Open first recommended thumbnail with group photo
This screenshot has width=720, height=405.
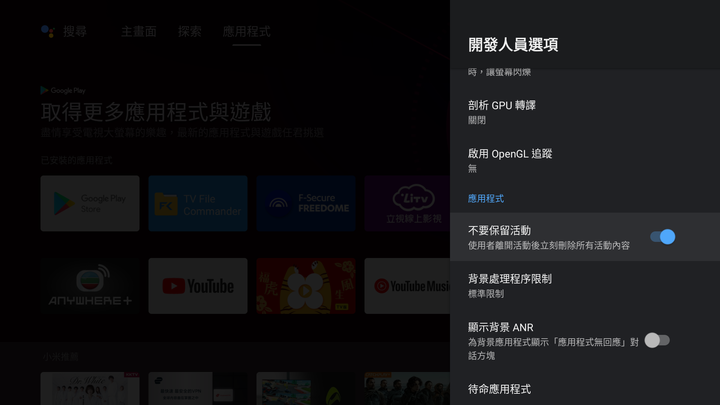(x=90, y=388)
